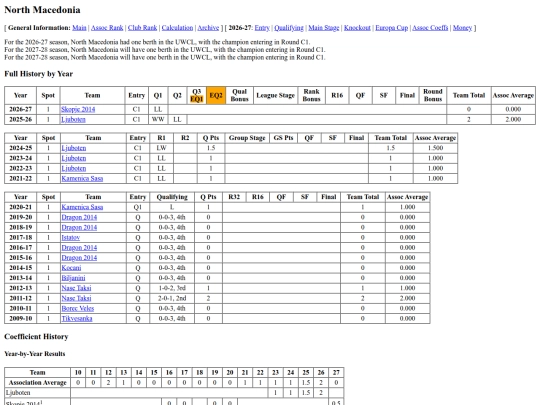The width and height of the screenshot is (540, 405).
Task: Open Dragon 2014 link in 2015-16 row
Action: [x=79, y=258]
